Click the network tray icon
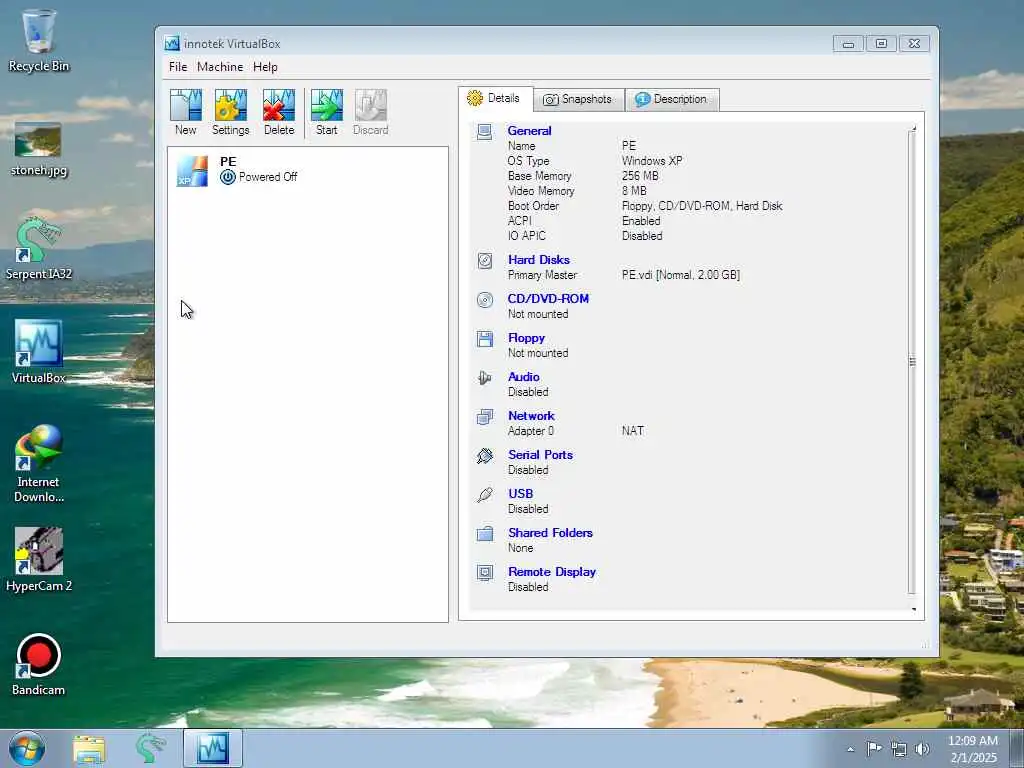 click(x=899, y=749)
